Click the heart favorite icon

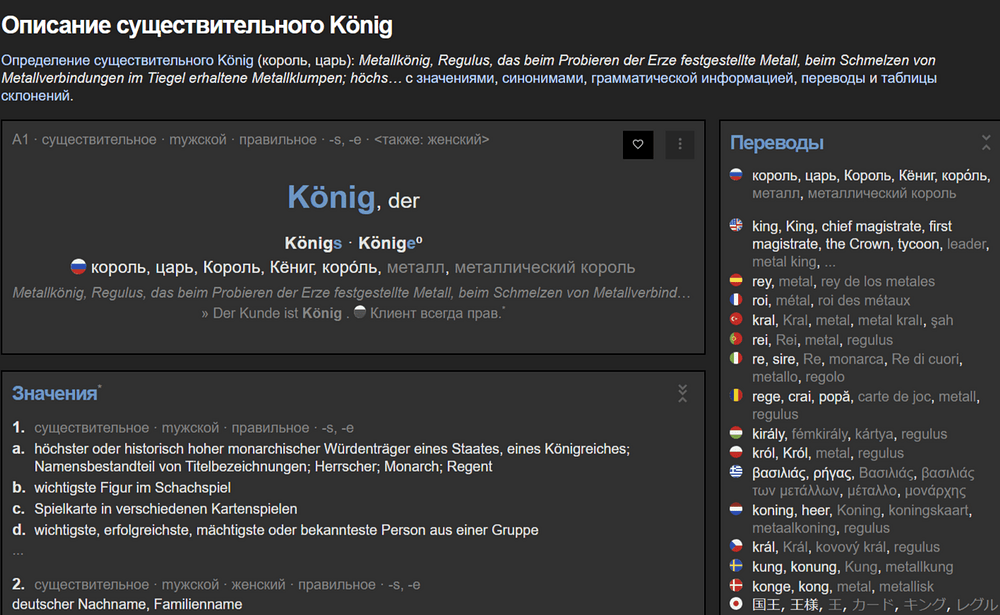[637, 144]
